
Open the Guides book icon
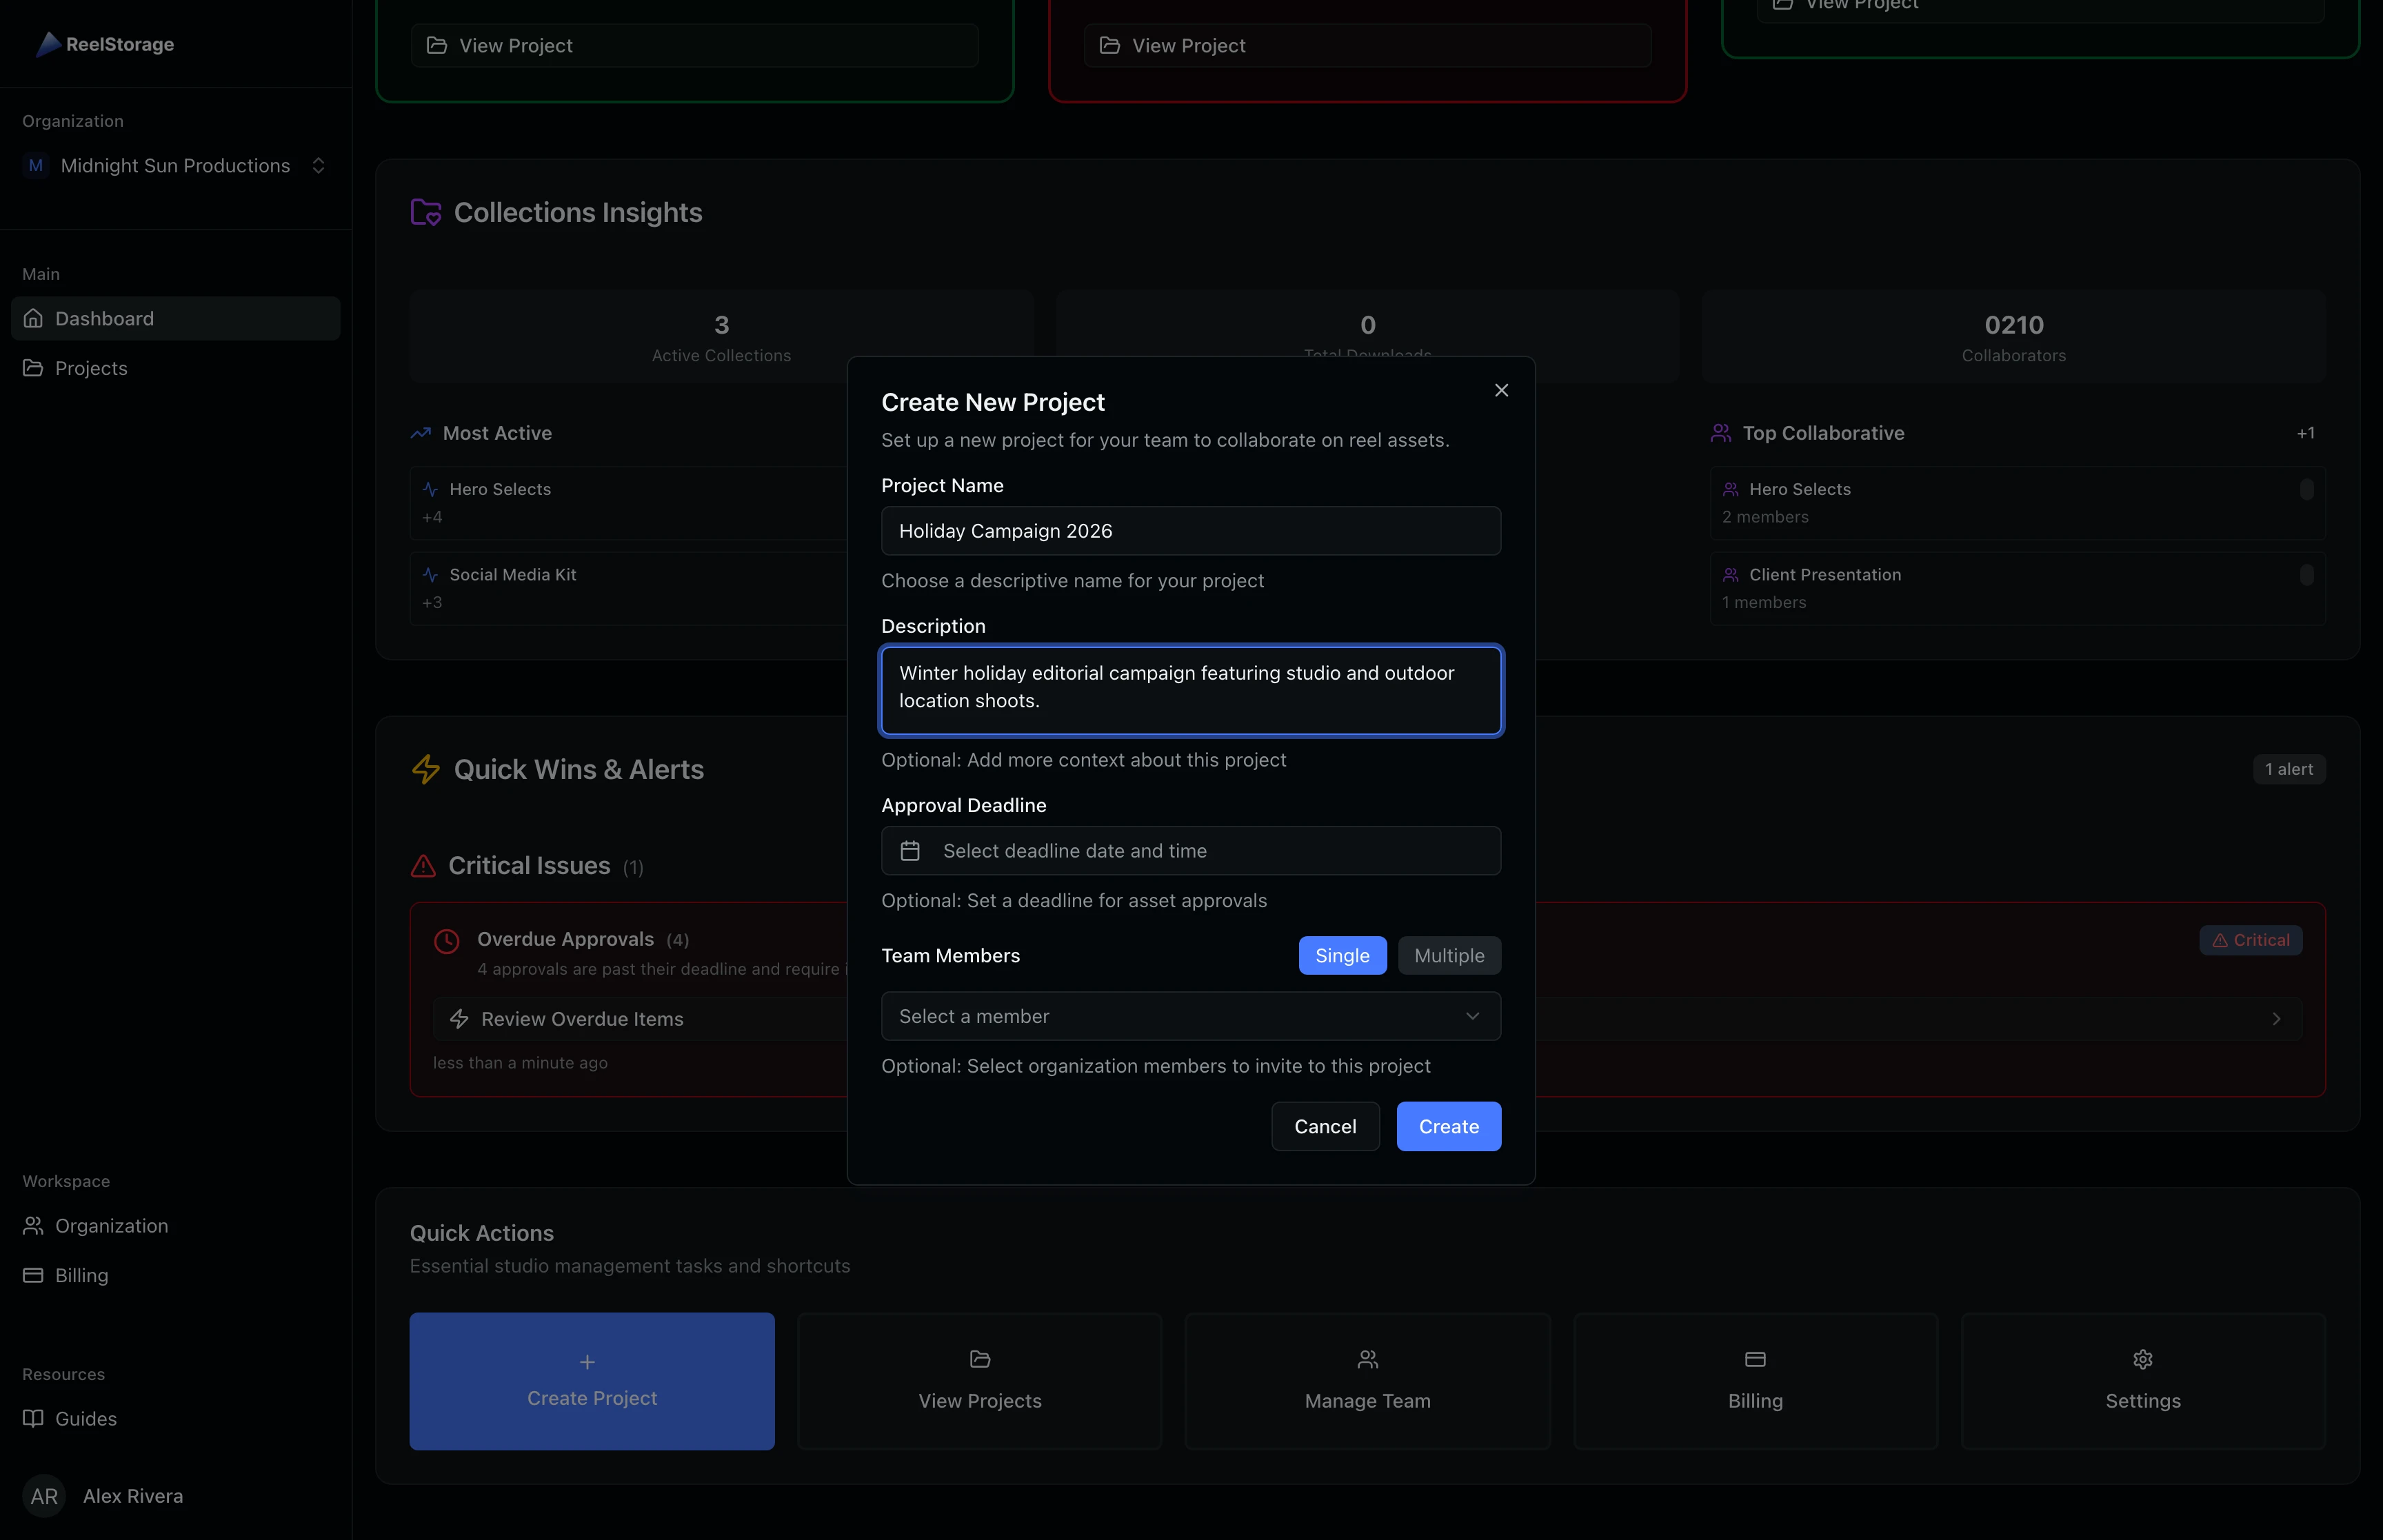[x=34, y=1418]
